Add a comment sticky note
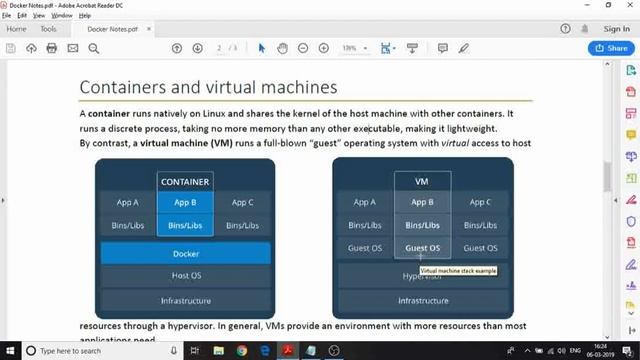Viewport: 640px width, 360px height. (x=442, y=49)
